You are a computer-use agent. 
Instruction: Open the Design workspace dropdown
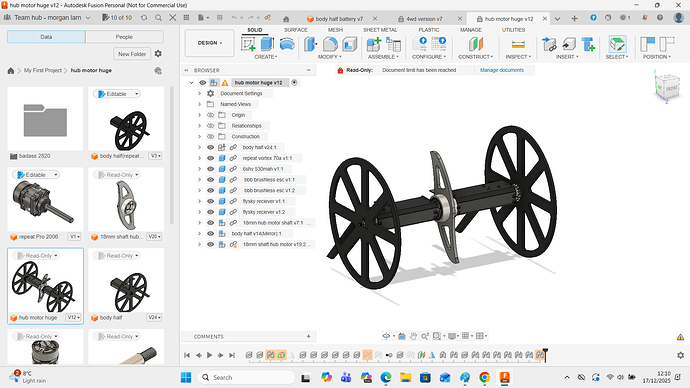coord(209,43)
